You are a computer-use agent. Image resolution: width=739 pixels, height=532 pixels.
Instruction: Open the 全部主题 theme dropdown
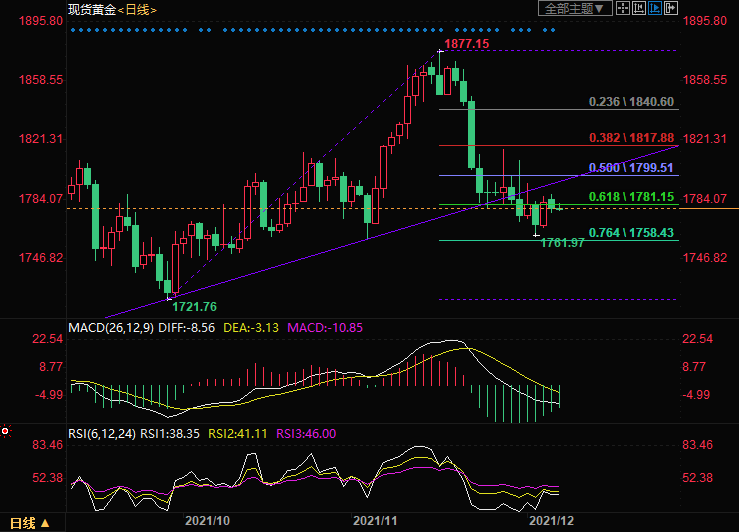(x=575, y=8)
